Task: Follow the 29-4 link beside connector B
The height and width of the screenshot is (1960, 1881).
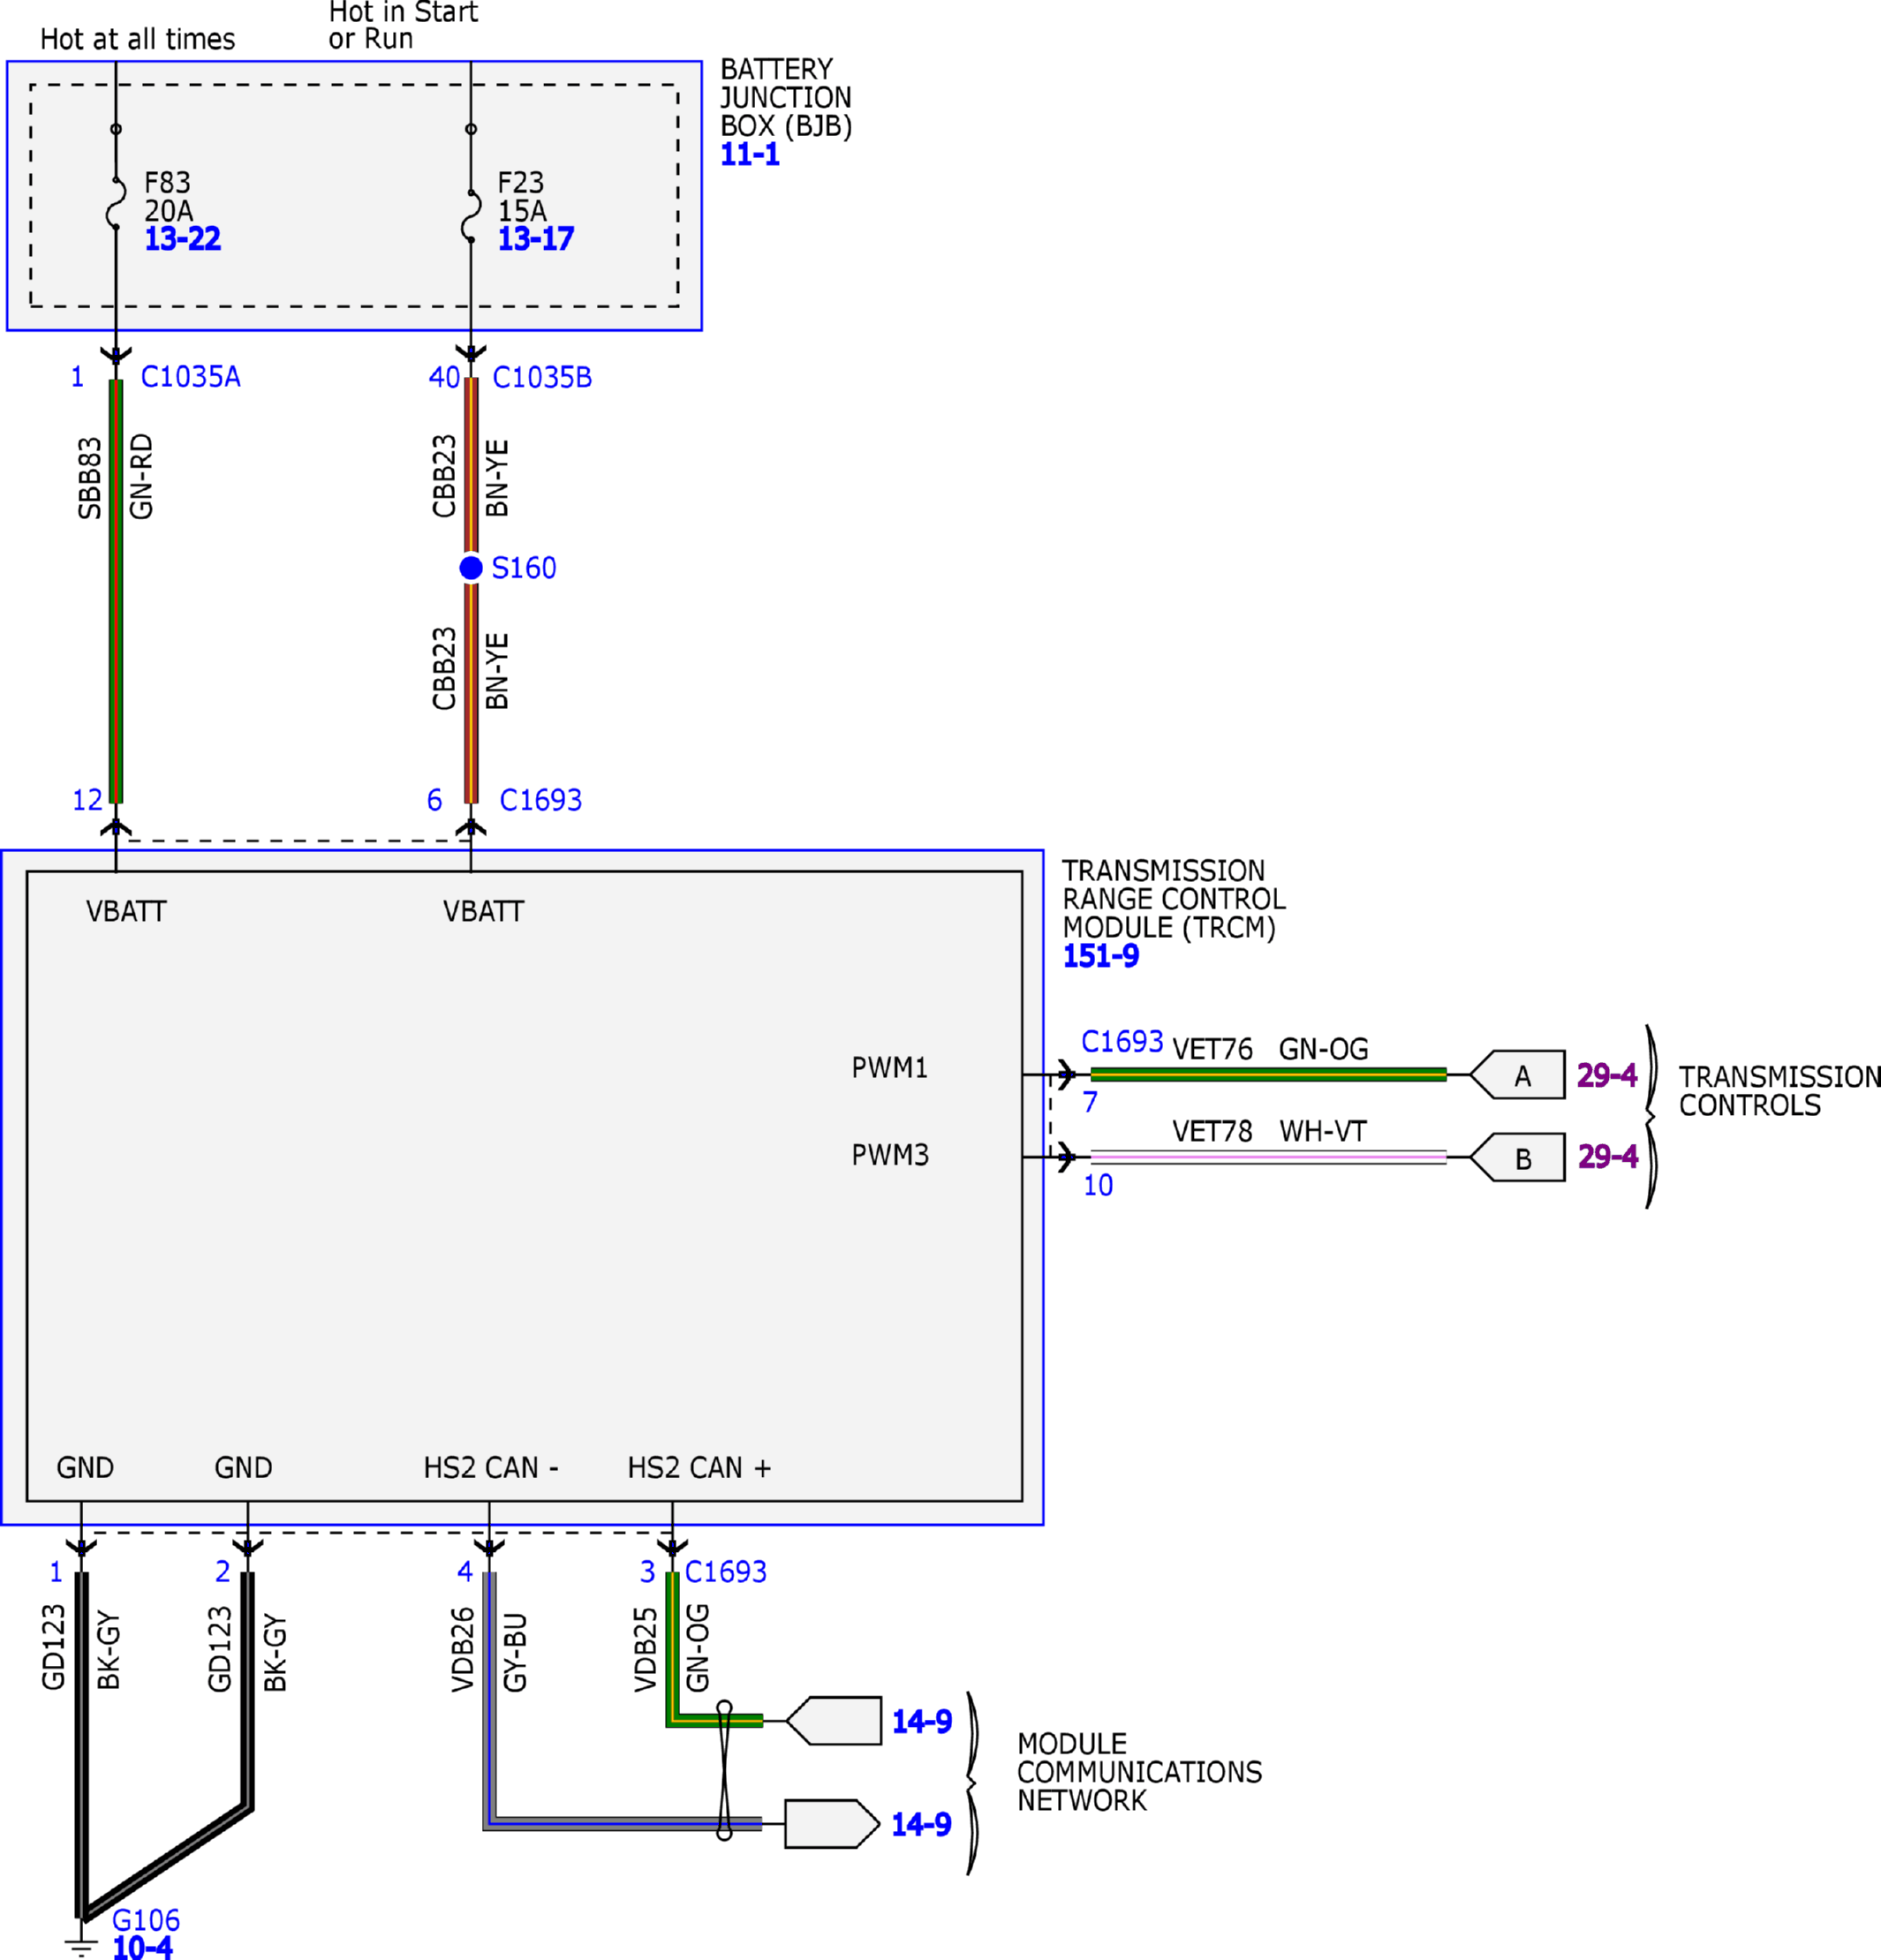Action: pyautogui.click(x=1607, y=1156)
